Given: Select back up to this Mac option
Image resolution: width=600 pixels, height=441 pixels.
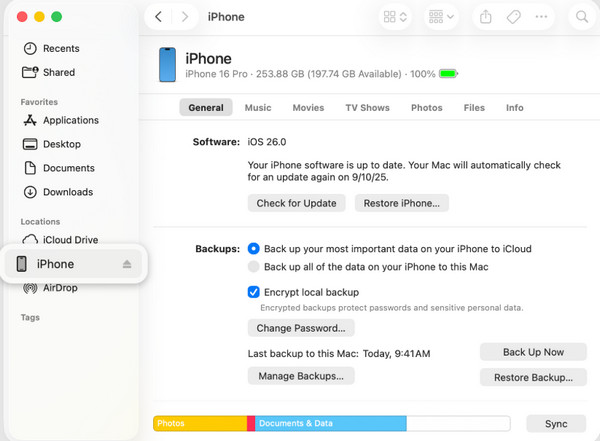Looking at the screenshot, I should [x=253, y=266].
